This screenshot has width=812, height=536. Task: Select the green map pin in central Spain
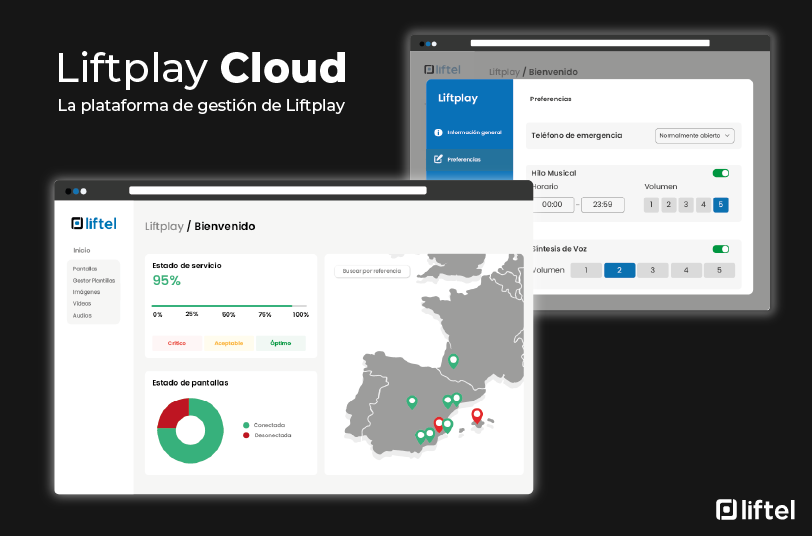pos(412,402)
